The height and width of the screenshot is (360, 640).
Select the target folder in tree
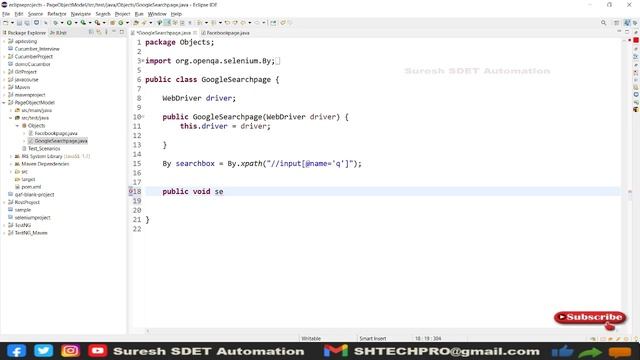[28, 179]
